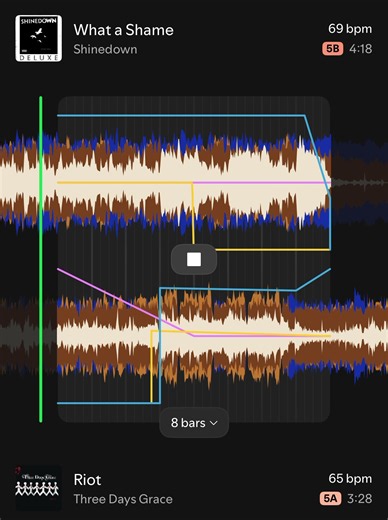Click the 65 bpm tempo label
Viewport: 388px width, 520px height.
pyautogui.click(x=350, y=479)
